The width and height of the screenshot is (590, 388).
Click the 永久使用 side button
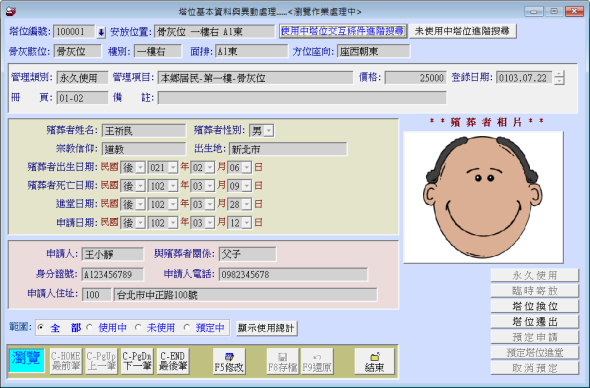tap(534, 275)
